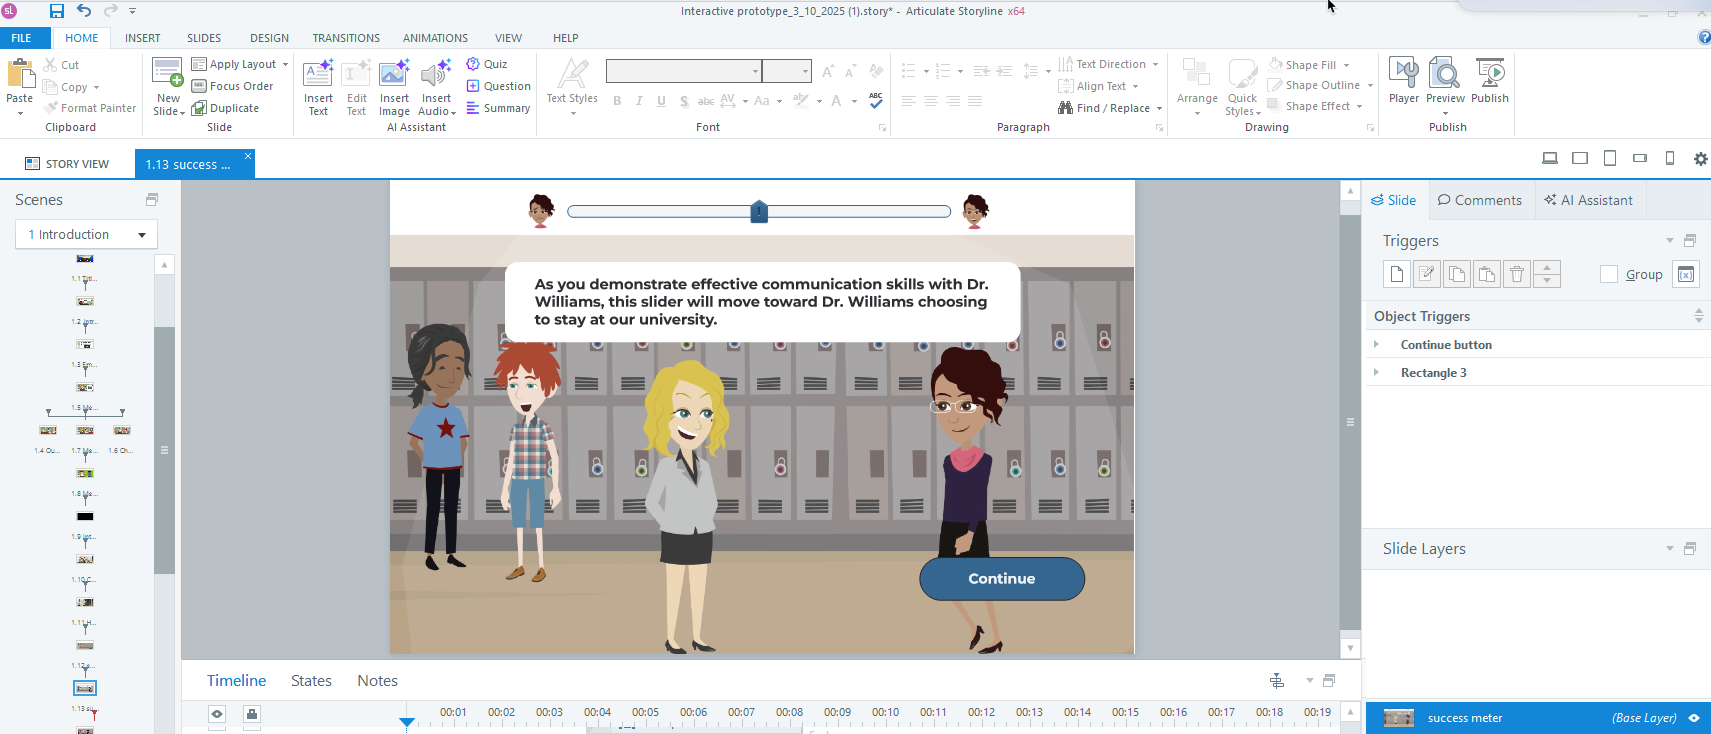Select the highlighted slide thumbnail in Scenes panel
Image resolution: width=1711 pixels, height=734 pixels.
(x=85, y=688)
